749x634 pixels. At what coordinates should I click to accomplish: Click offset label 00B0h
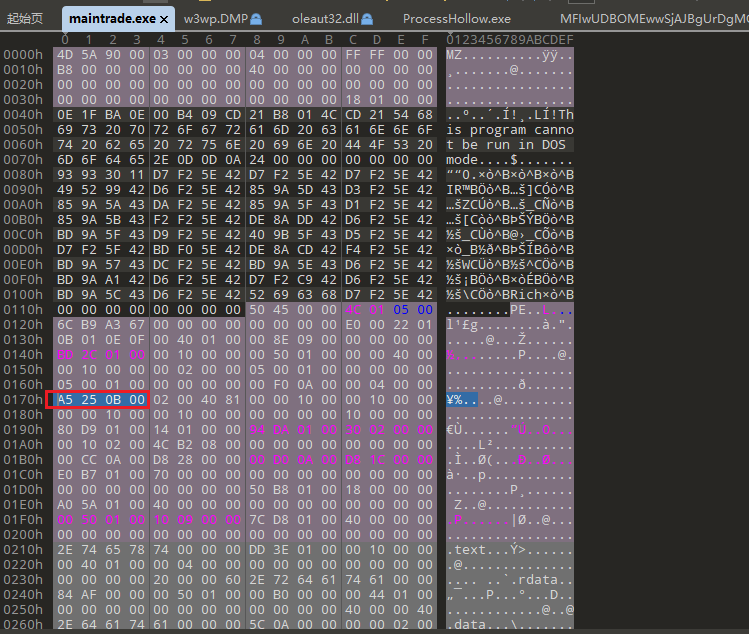(23, 220)
